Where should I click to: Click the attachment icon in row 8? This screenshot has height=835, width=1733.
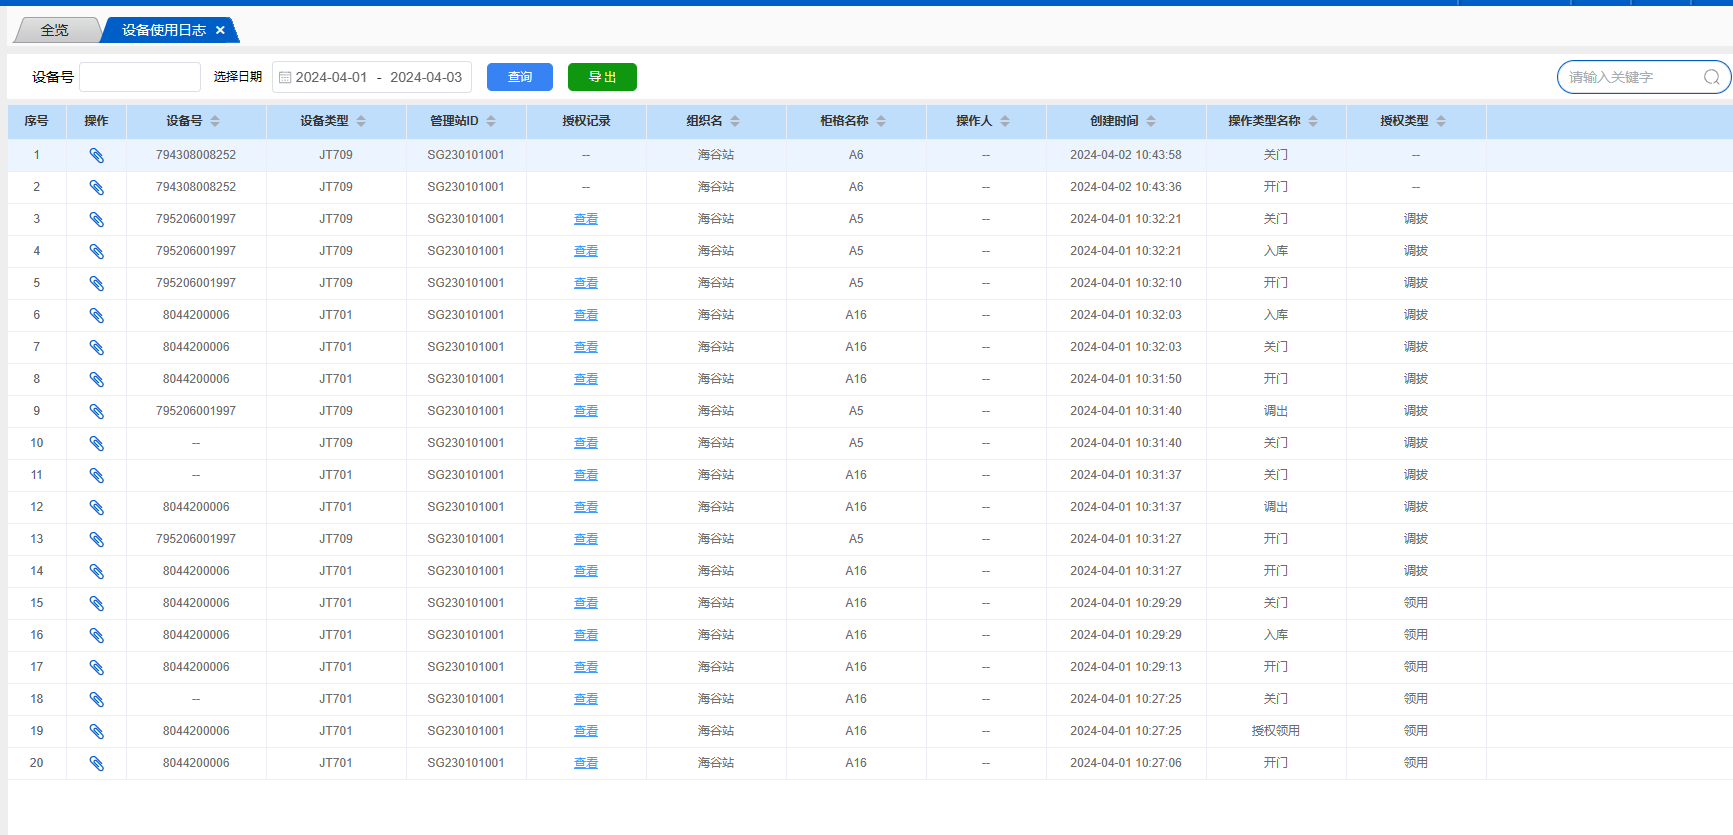[96, 379]
